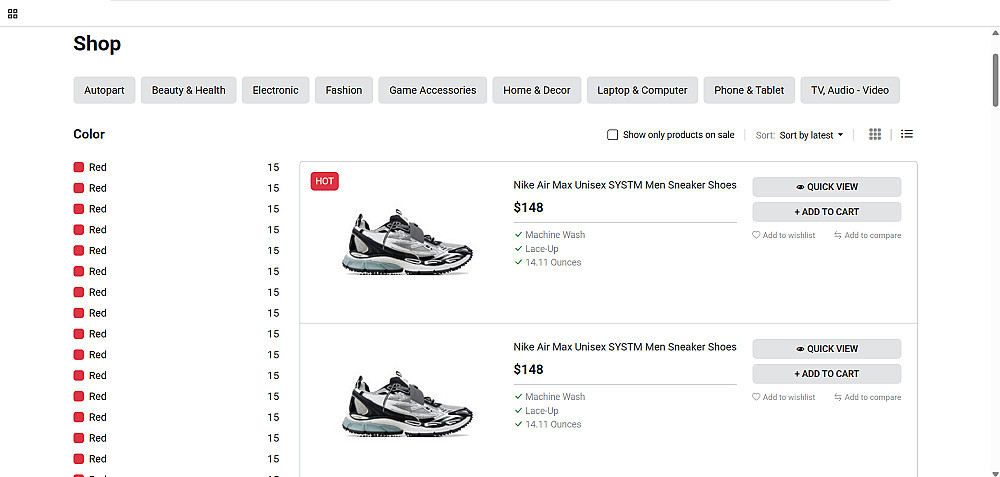The width and height of the screenshot is (1000, 477).
Task: Open the Laptop & Computer category
Action: [642, 90]
